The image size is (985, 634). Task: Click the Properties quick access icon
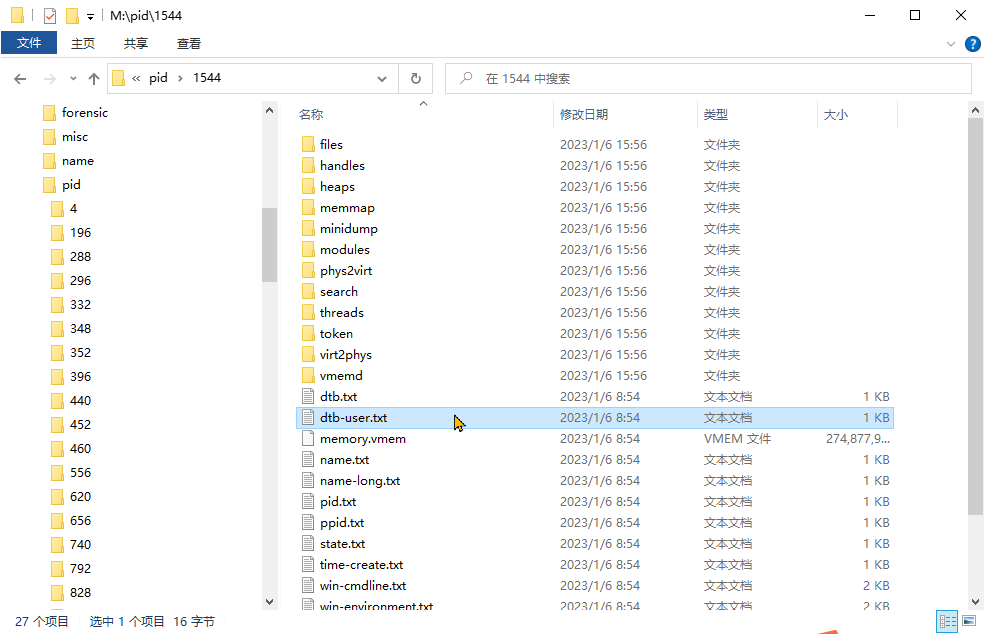[50, 15]
